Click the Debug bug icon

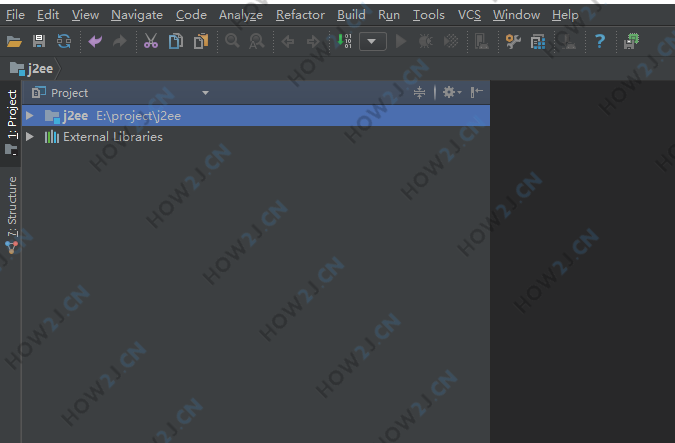pos(425,41)
